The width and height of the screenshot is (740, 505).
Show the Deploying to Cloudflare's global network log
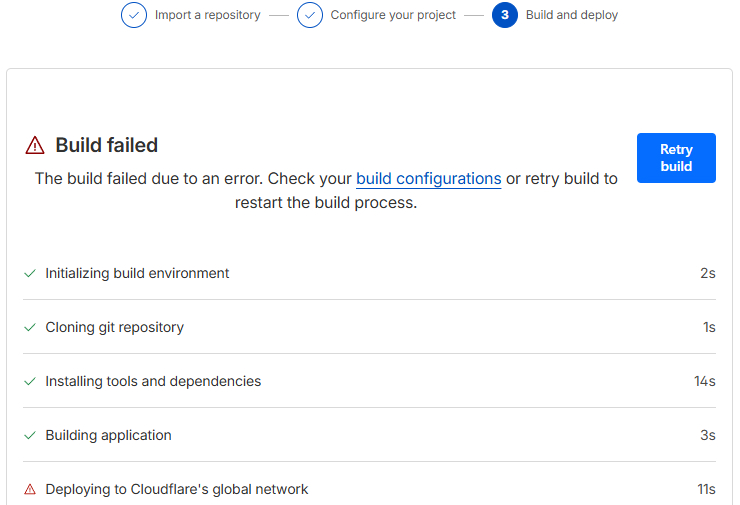[x=176, y=489]
